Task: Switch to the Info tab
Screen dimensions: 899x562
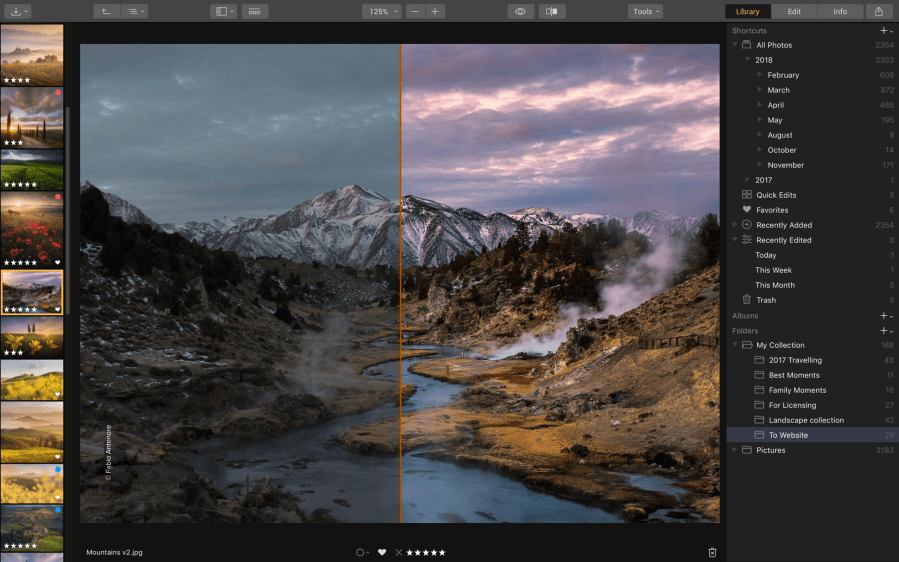Action: click(x=840, y=12)
